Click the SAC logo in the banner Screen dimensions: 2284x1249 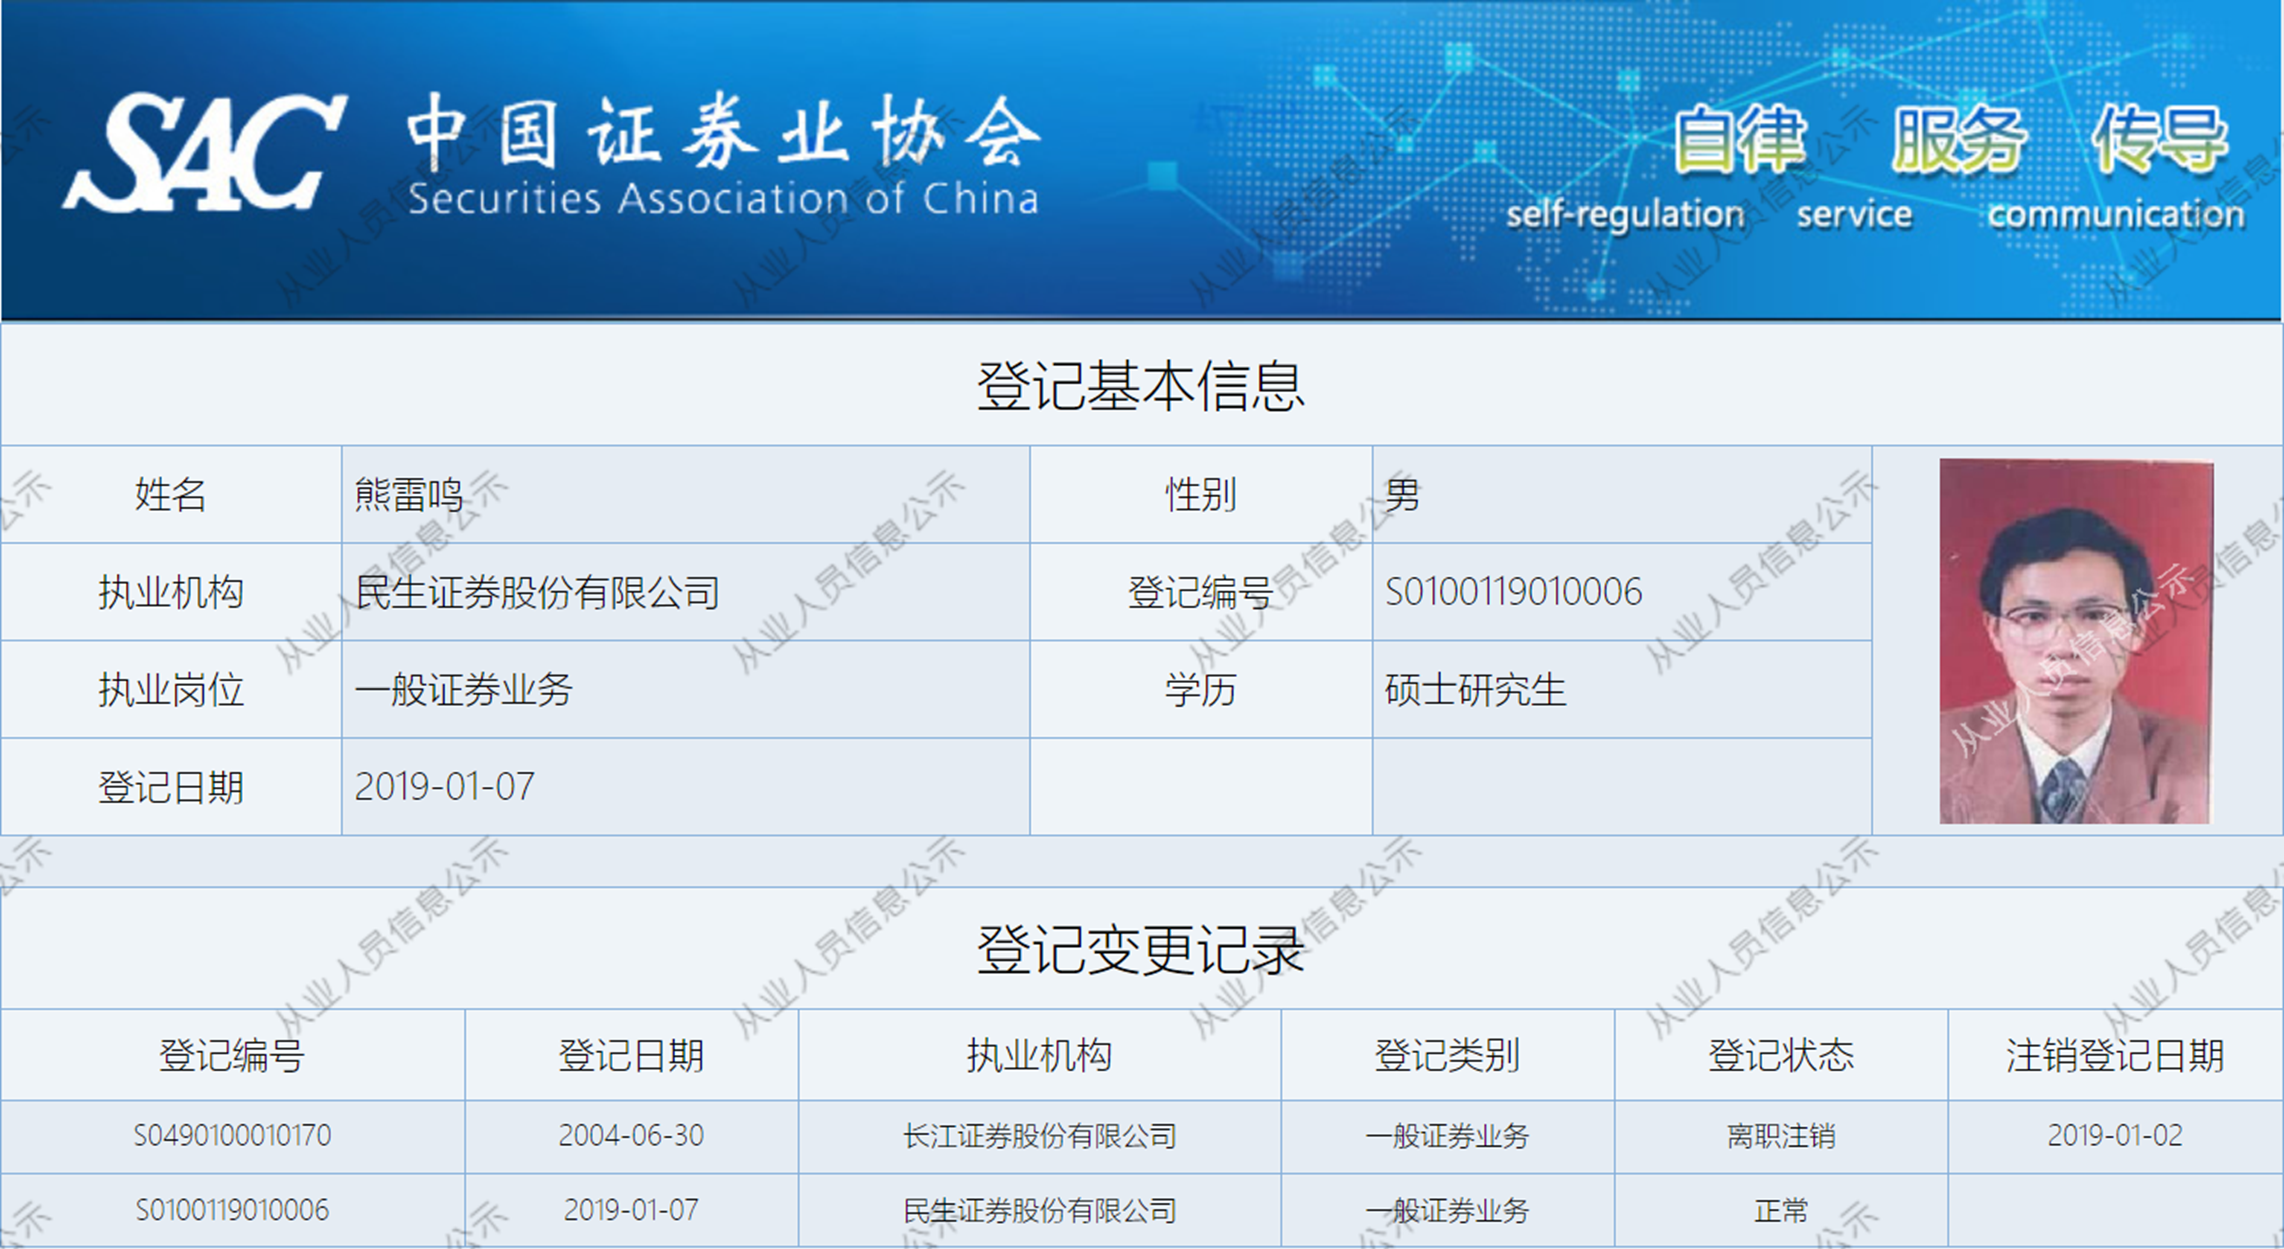(x=205, y=152)
